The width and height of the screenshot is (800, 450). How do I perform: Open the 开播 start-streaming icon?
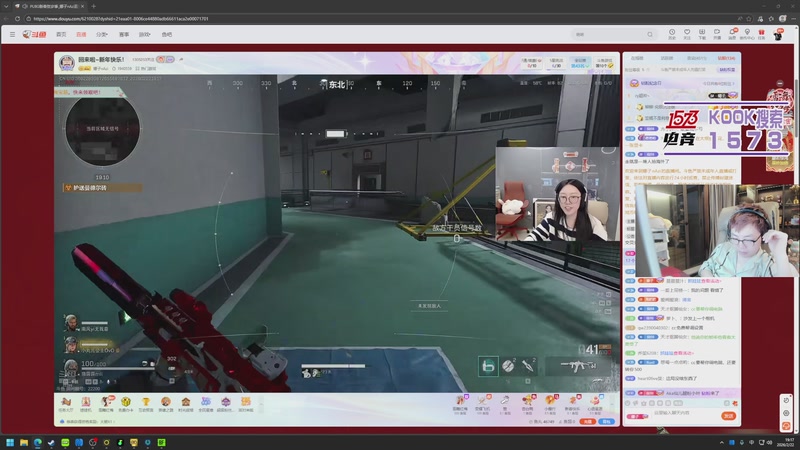[717, 34]
